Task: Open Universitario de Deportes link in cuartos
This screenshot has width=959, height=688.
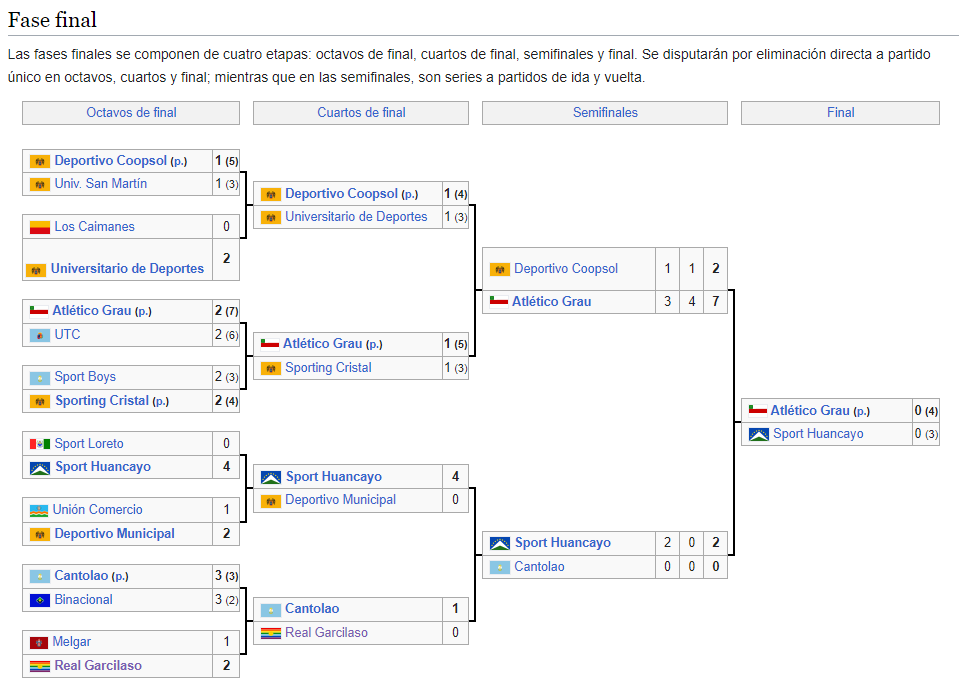Action: point(356,216)
